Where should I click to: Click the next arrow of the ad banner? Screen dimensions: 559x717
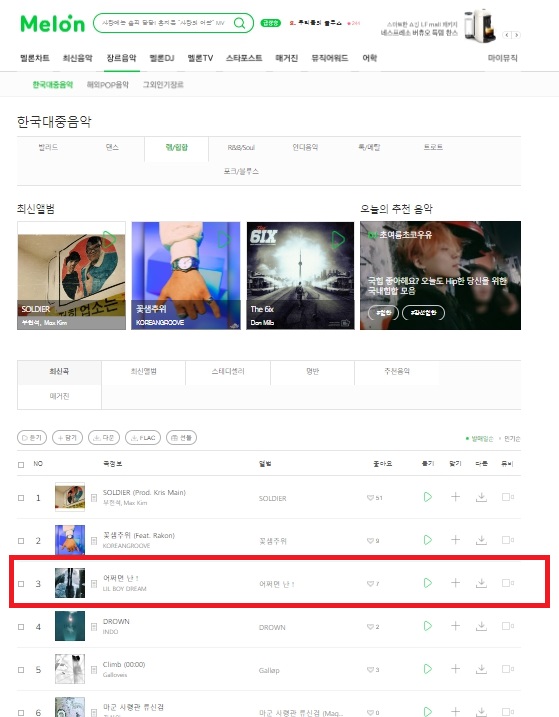(x=516, y=35)
